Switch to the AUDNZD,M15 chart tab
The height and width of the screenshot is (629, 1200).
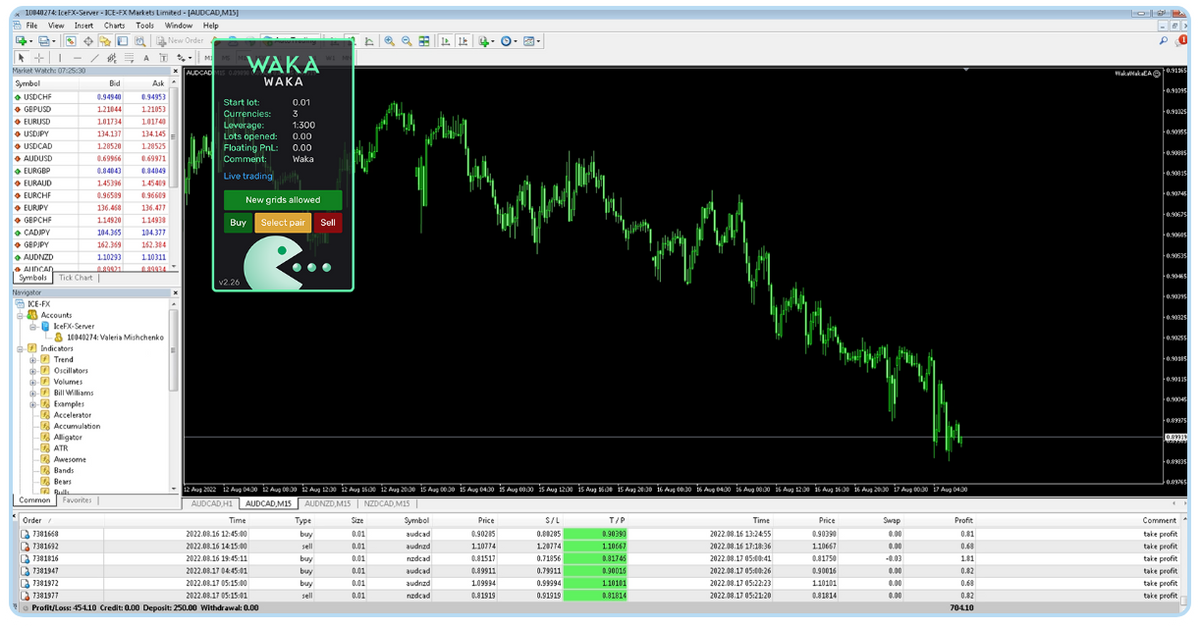pos(327,503)
